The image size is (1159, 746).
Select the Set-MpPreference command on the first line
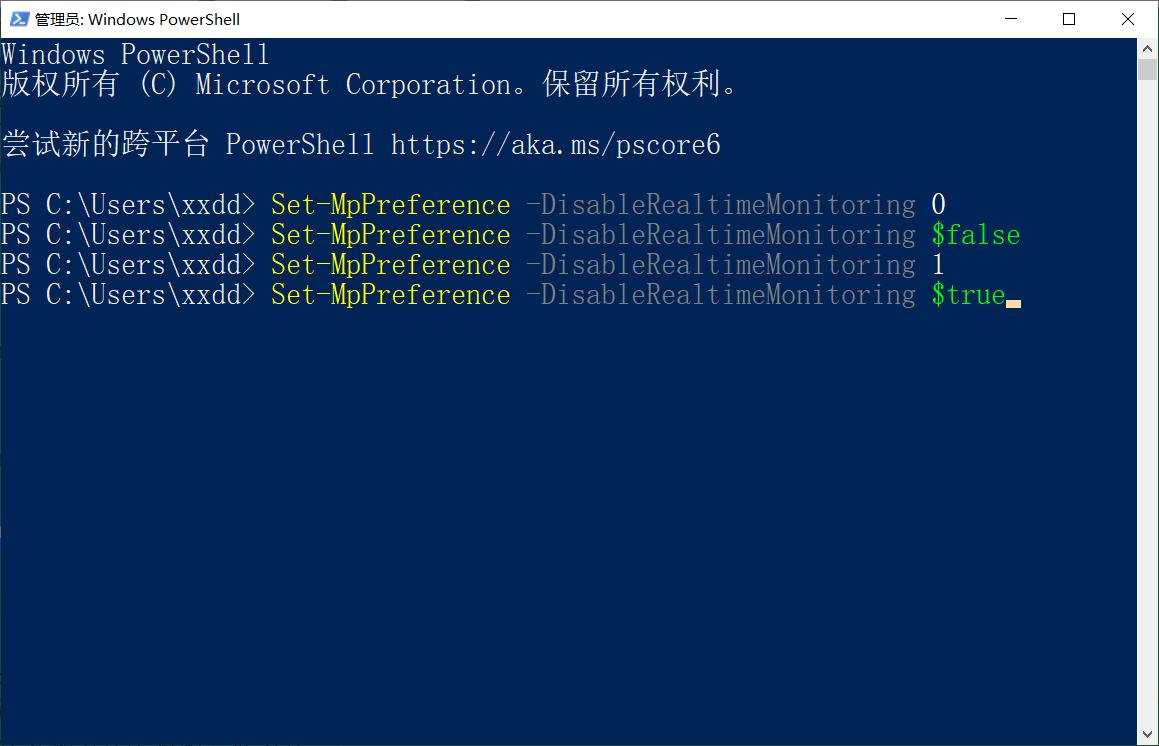389,204
